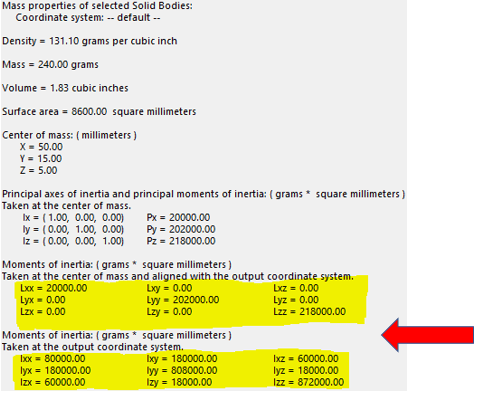
Task: Click the Coordinate system default line
Action: (x=88, y=17)
